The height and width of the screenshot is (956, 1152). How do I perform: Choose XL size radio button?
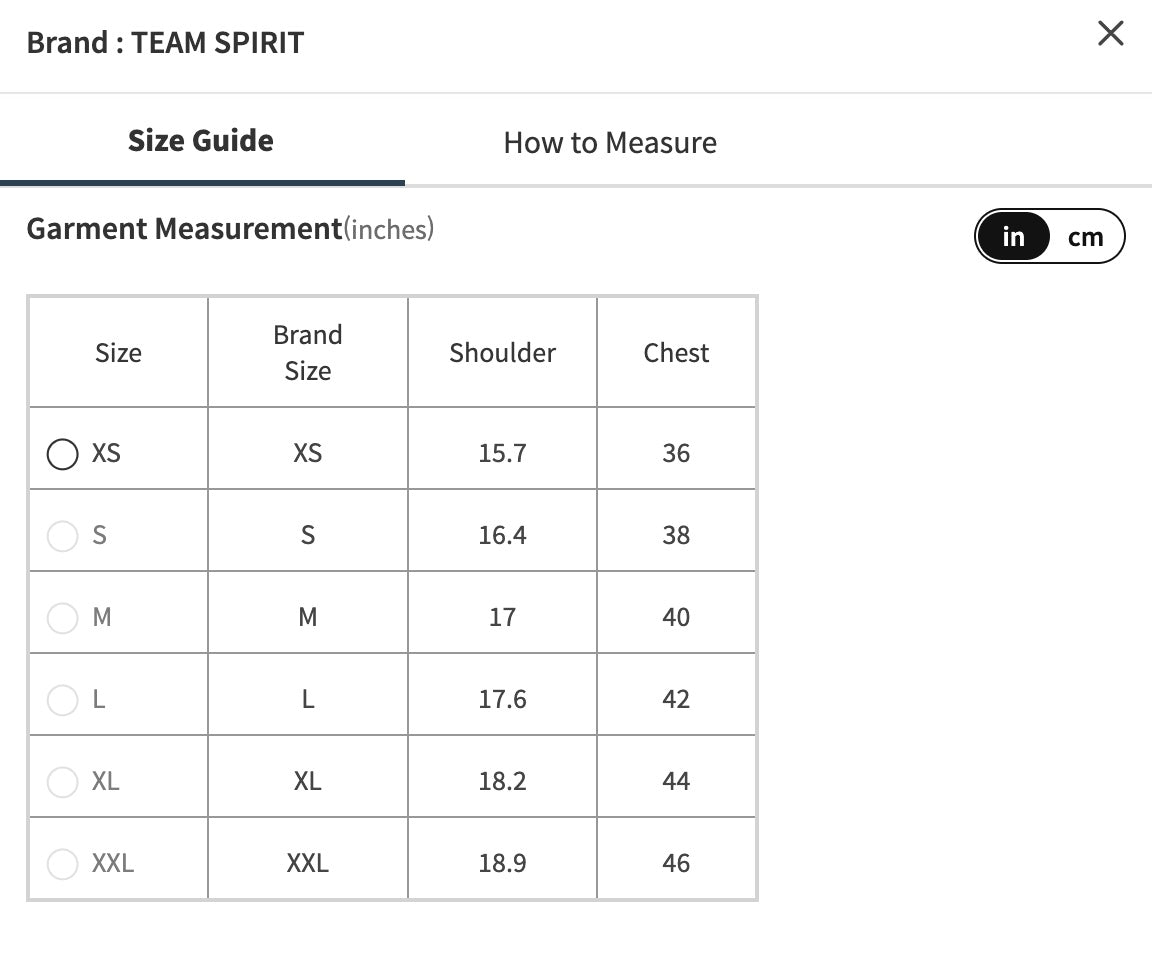coord(62,782)
